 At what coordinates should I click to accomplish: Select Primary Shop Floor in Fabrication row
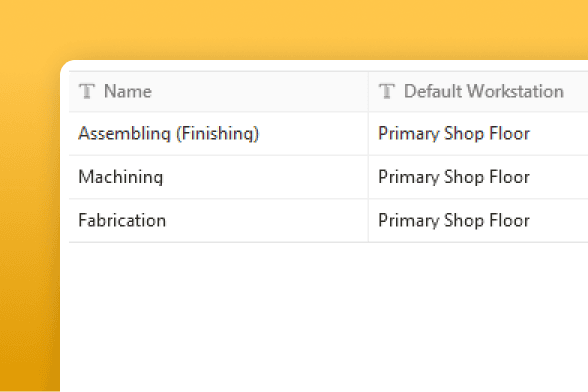(454, 220)
